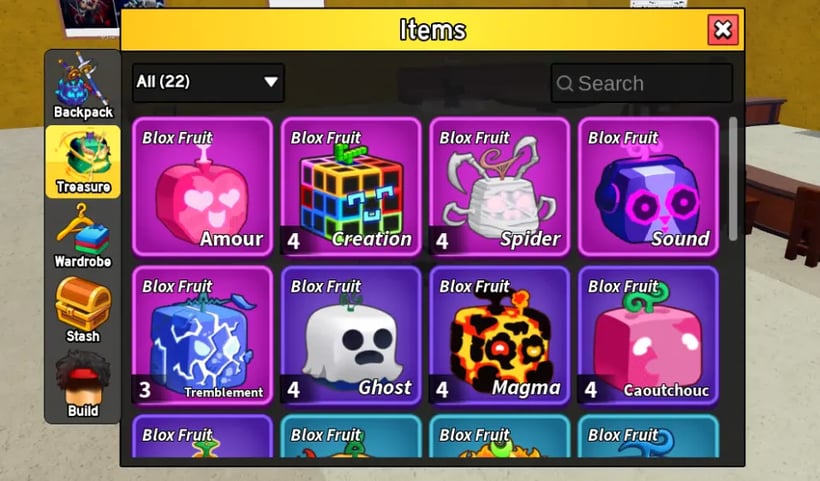The width and height of the screenshot is (820, 481).
Task: Select the Magma Blox Fruit
Action: point(499,336)
